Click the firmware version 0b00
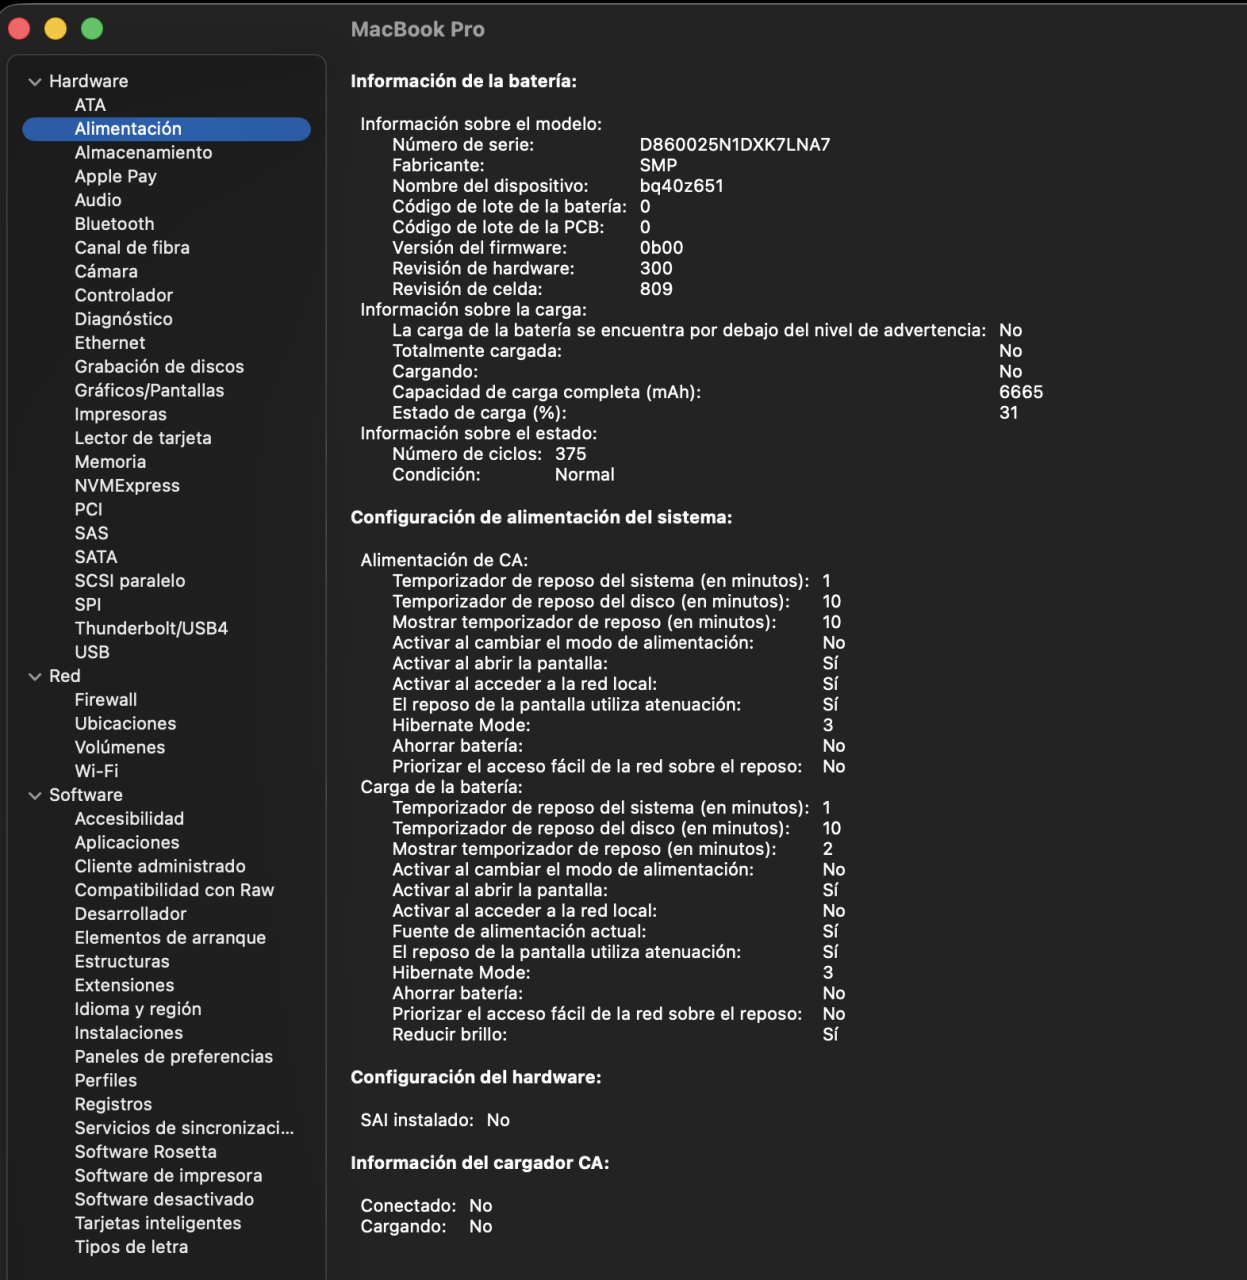1247x1280 pixels. point(661,248)
